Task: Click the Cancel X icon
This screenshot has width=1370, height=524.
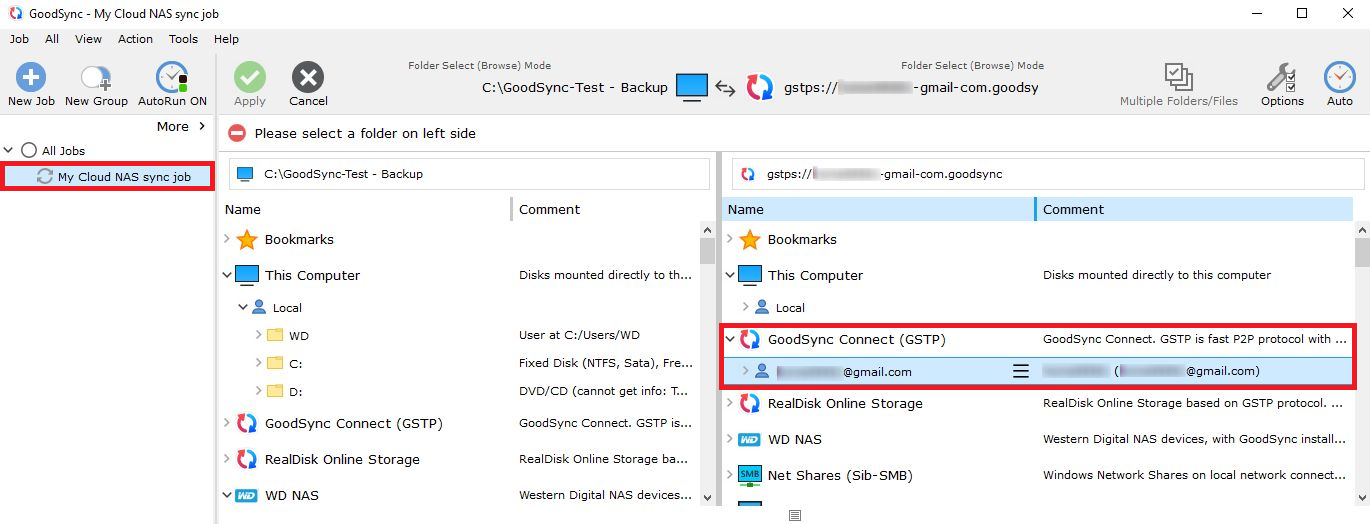Action: tap(308, 78)
